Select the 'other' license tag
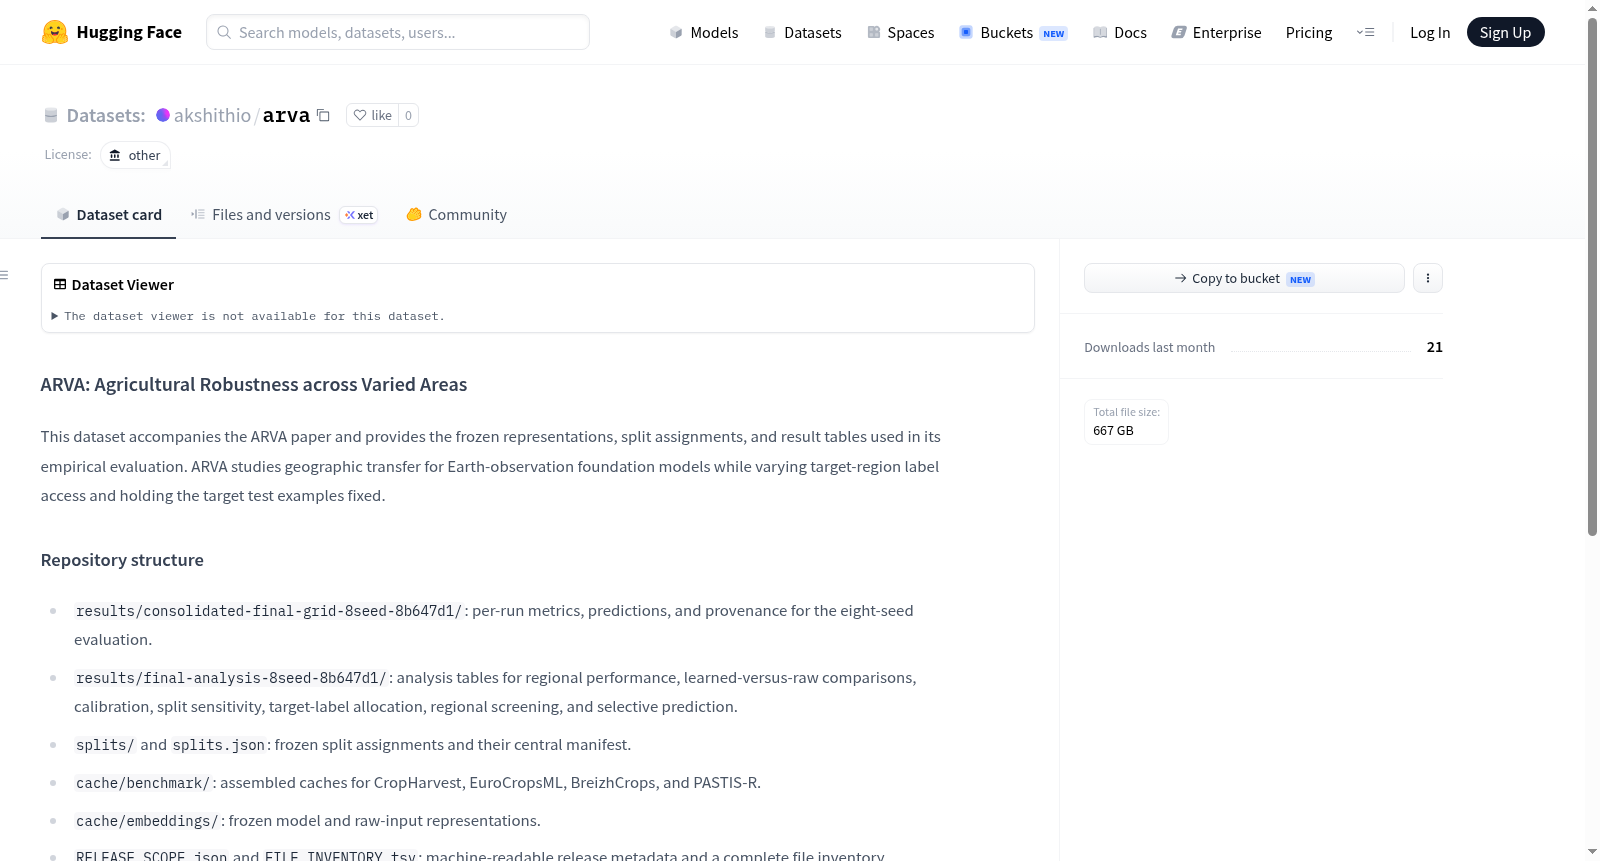Viewport: 1600px width, 861px height. pyautogui.click(x=135, y=155)
